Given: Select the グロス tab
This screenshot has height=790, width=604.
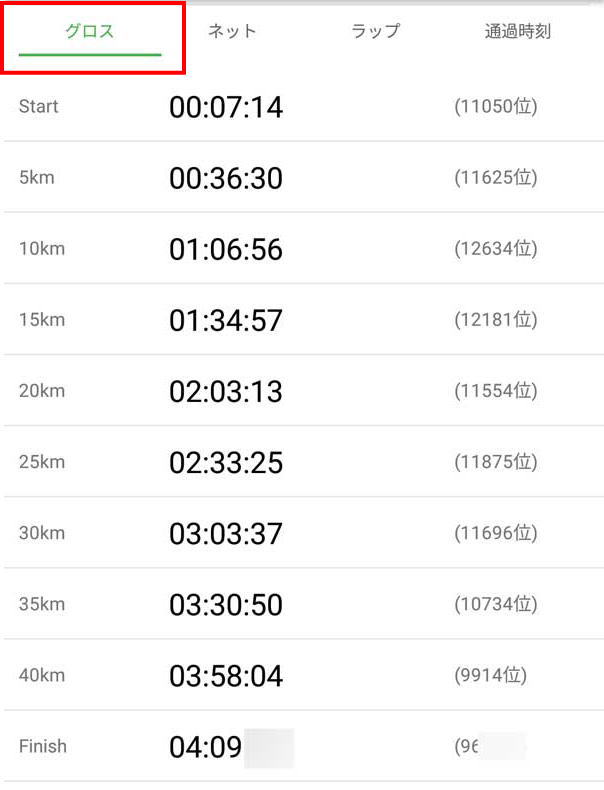Looking at the screenshot, I should tap(90, 31).
